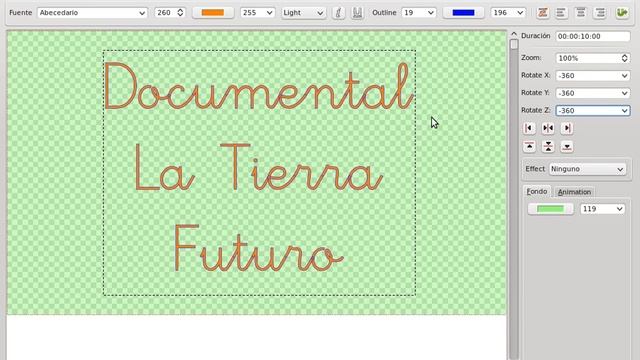This screenshot has height=360, width=640.
Task: Click the Duración timecode field
Action: pyautogui.click(x=593, y=36)
